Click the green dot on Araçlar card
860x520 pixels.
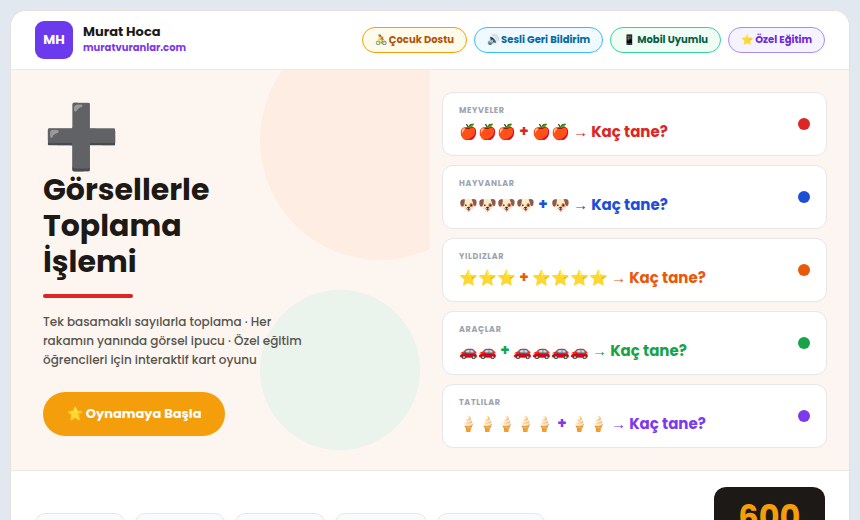[x=804, y=343]
